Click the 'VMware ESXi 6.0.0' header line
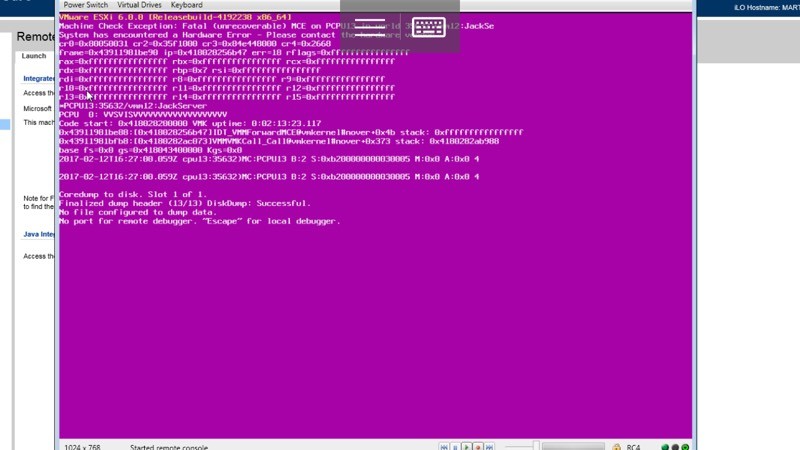Screen dimensions: 800x450 (x=175, y=17)
